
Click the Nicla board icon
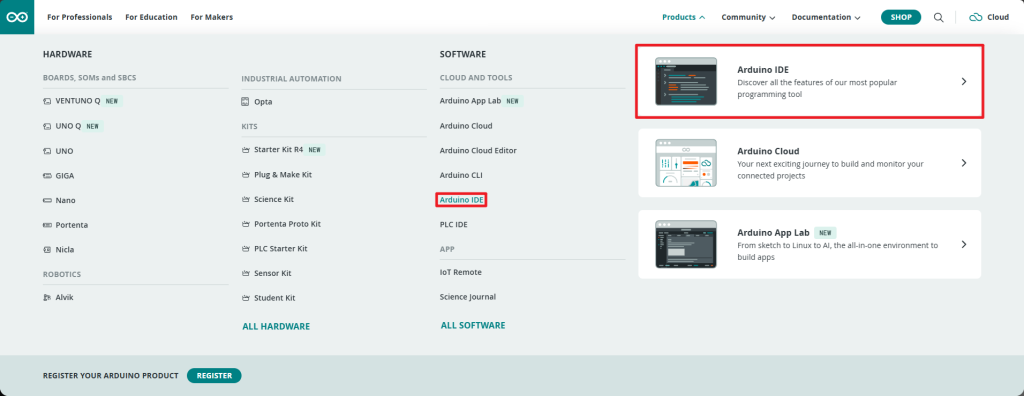tap(47, 250)
